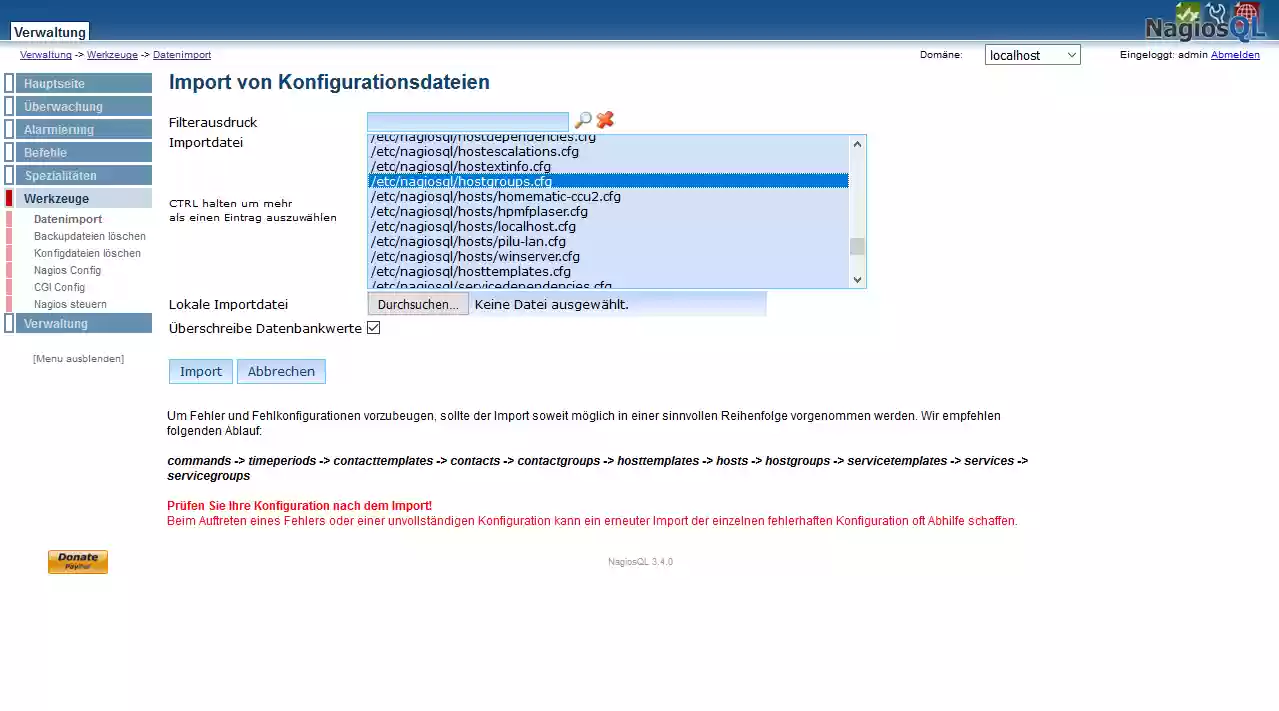This screenshot has height=711, width=1279.
Task: Click the PayPal Donate button
Action: click(78, 562)
